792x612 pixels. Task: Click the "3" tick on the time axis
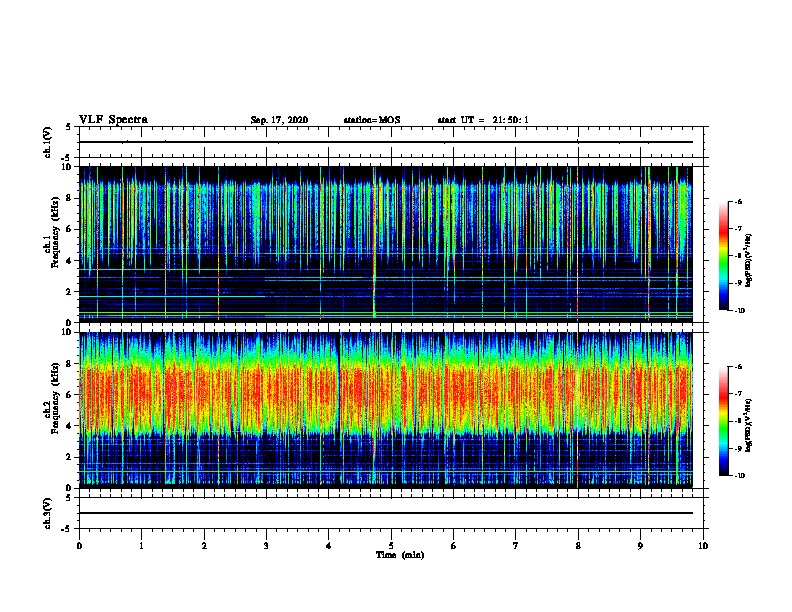(x=266, y=546)
